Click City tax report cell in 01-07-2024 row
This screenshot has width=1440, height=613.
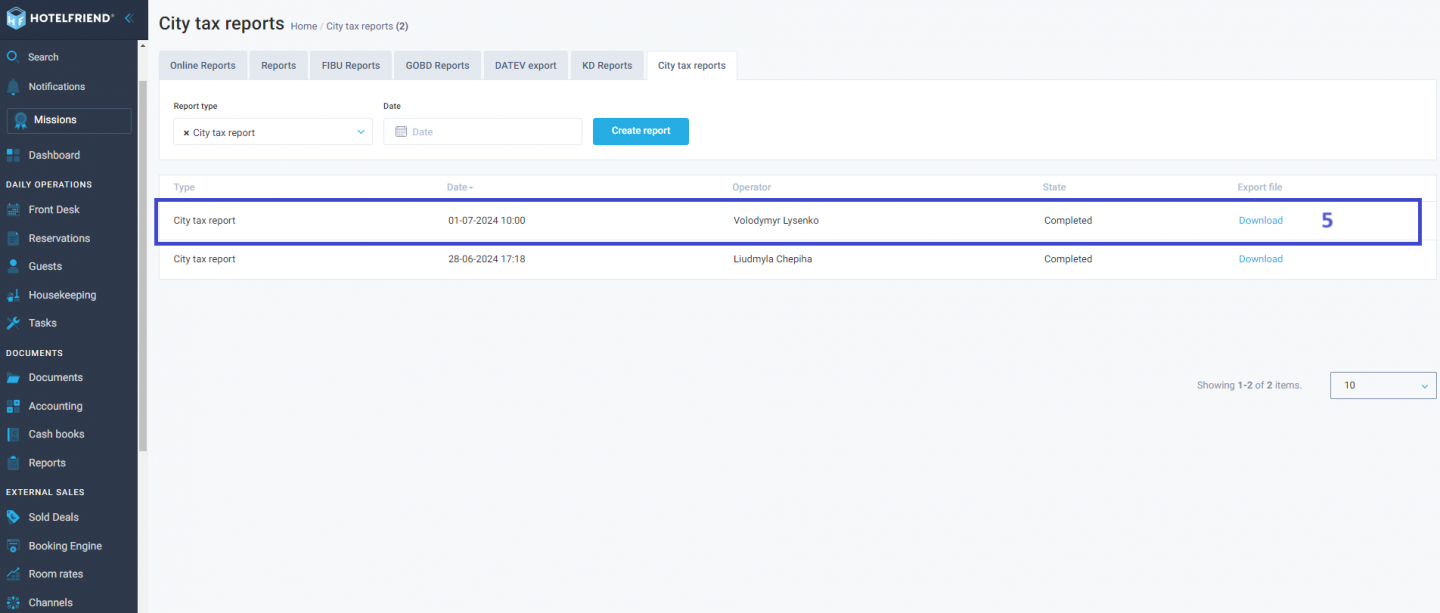[204, 221]
